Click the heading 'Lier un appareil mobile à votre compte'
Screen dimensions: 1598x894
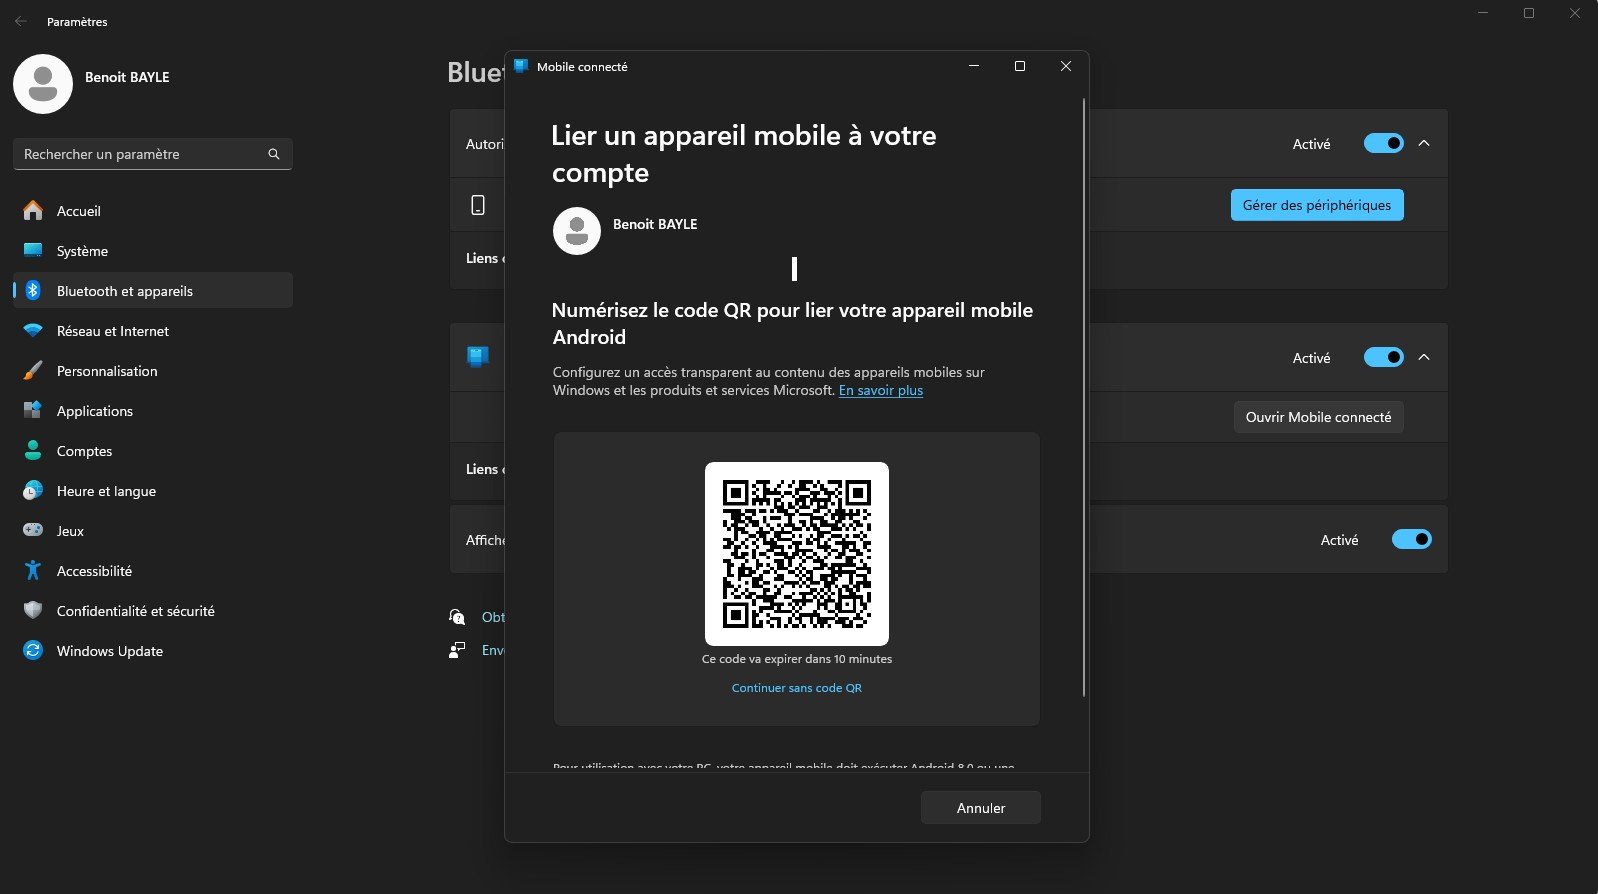point(744,154)
